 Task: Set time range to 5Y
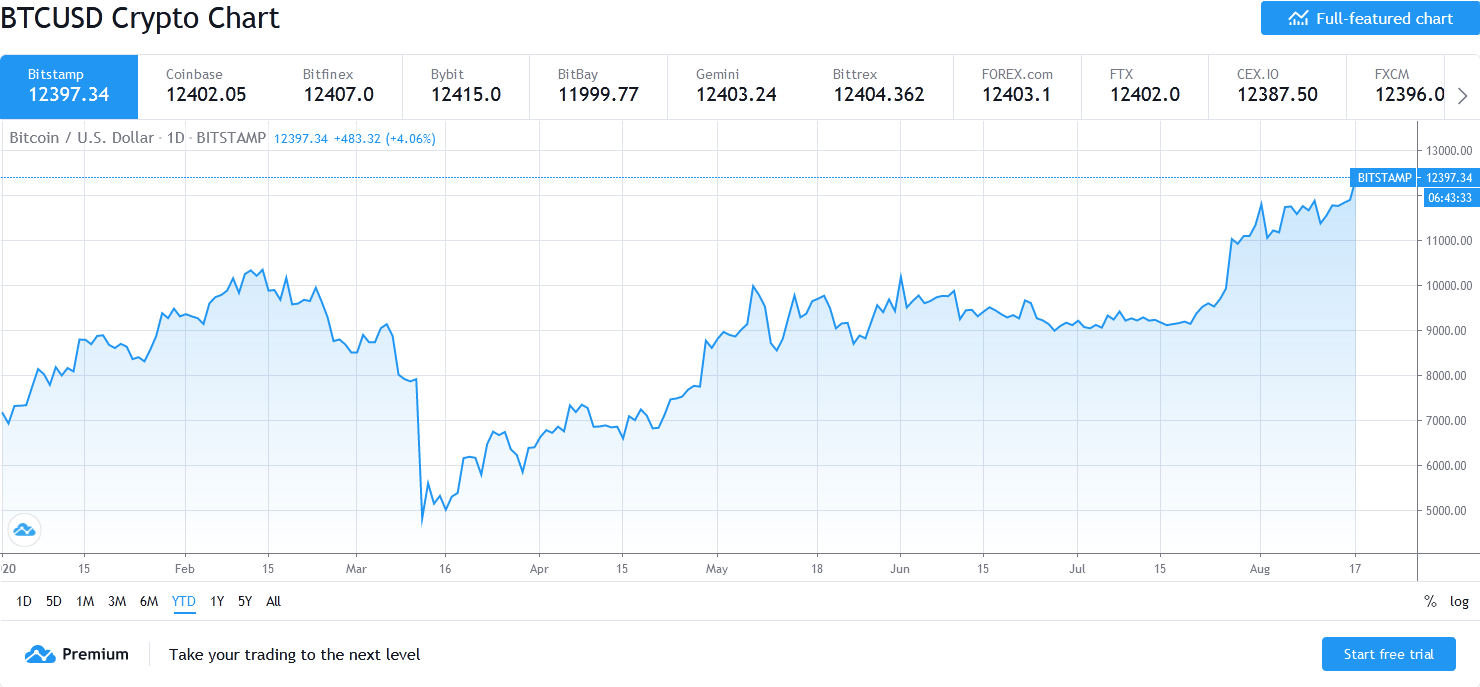click(x=245, y=601)
